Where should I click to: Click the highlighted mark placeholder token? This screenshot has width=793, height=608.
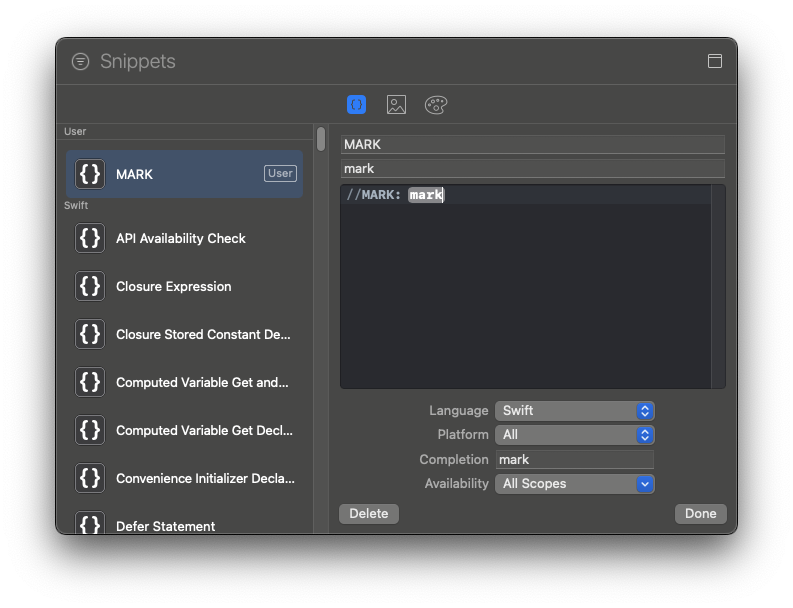pyautogui.click(x=426, y=195)
